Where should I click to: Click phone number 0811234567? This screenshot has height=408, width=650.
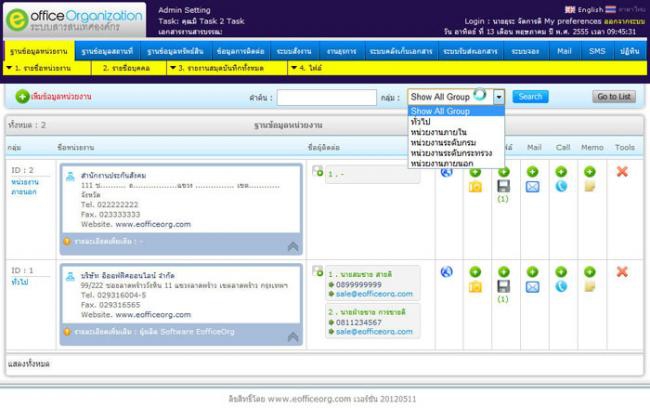[x=359, y=322]
